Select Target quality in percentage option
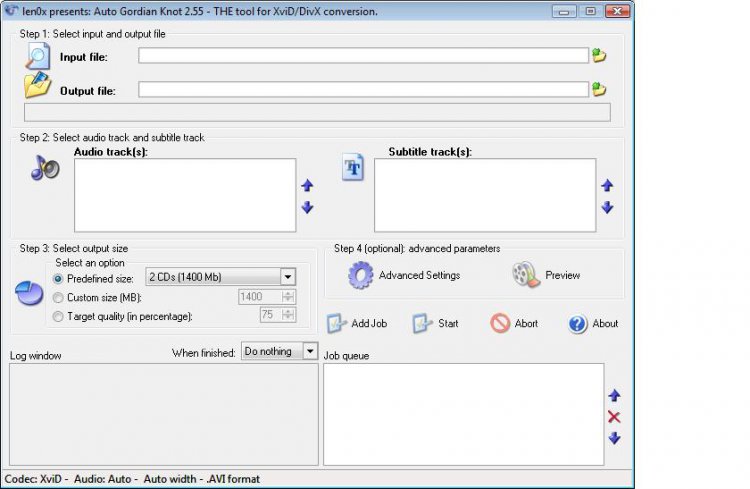This screenshot has height=489, width=750. tap(58, 316)
